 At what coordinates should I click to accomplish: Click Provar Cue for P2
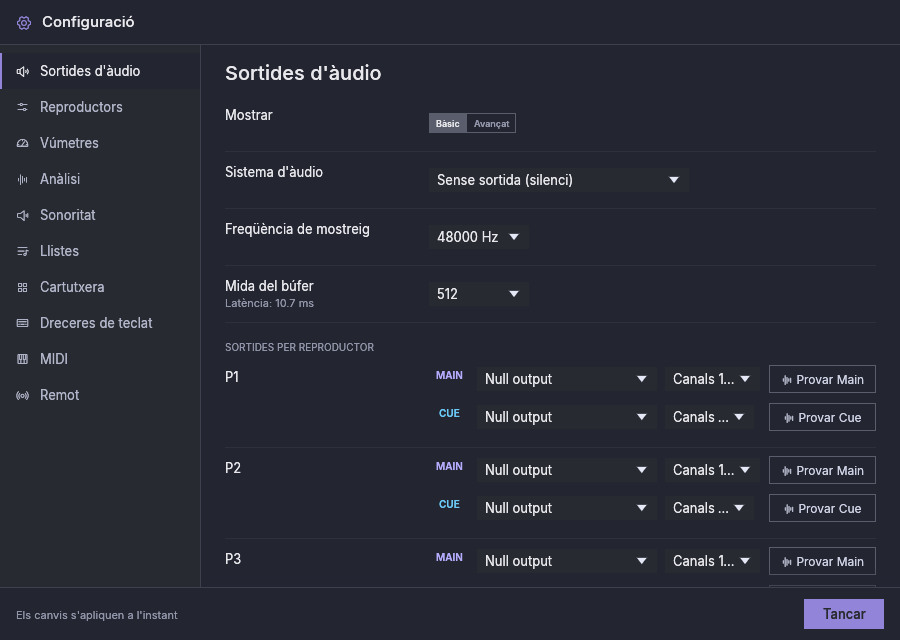pos(822,509)
